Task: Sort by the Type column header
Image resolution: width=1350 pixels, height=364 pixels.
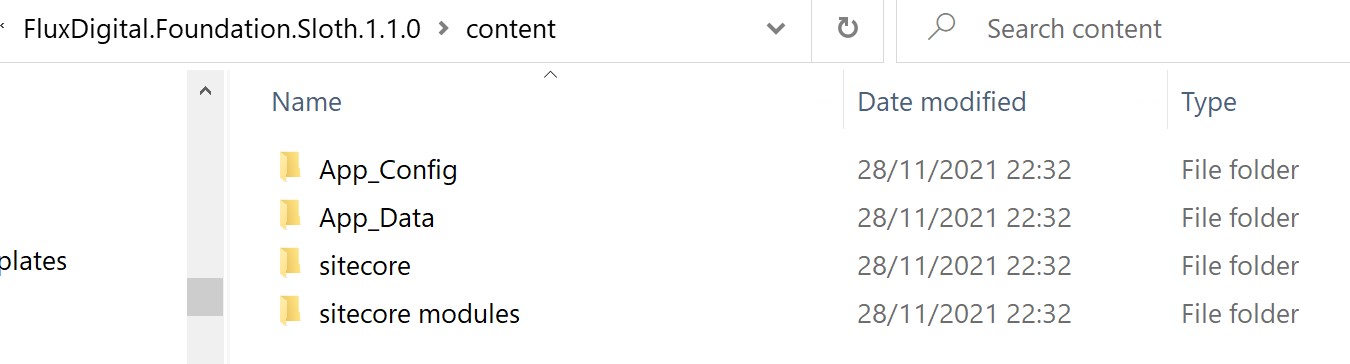Action: (x=1208, y=102)
